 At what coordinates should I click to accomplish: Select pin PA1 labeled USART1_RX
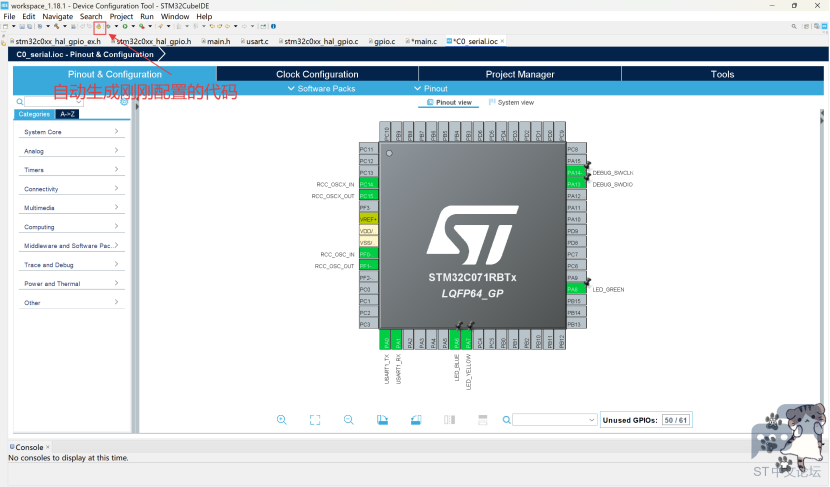tap(397, 340)
